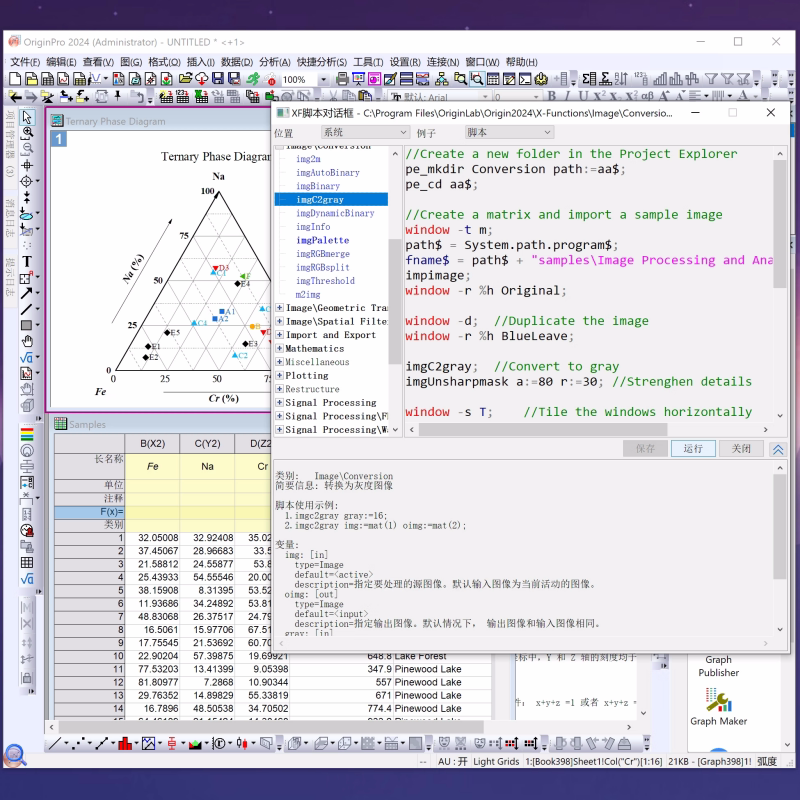Select the Zoom In magnifier tool
800x800 pixels.
[x=27, y=133]
